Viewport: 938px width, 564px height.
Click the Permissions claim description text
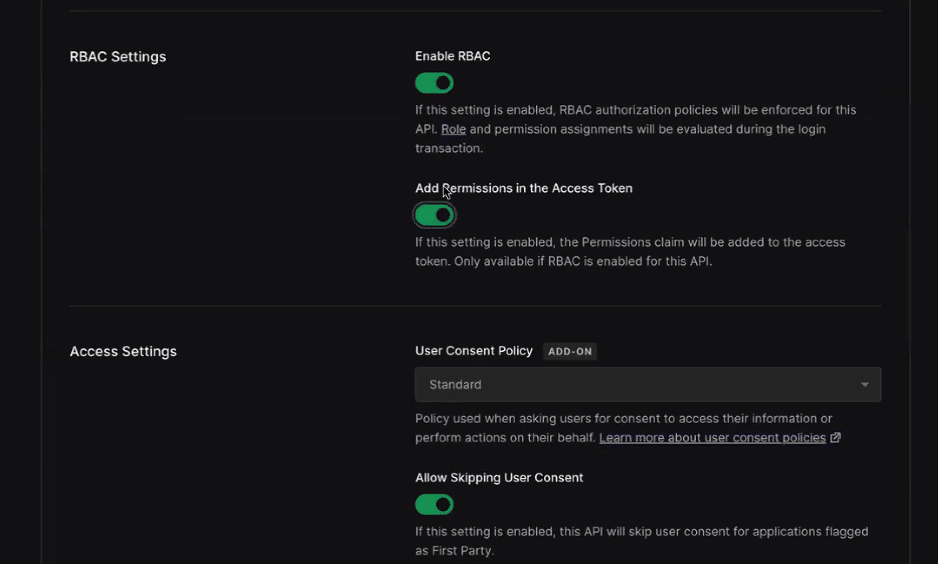(630, 252)
